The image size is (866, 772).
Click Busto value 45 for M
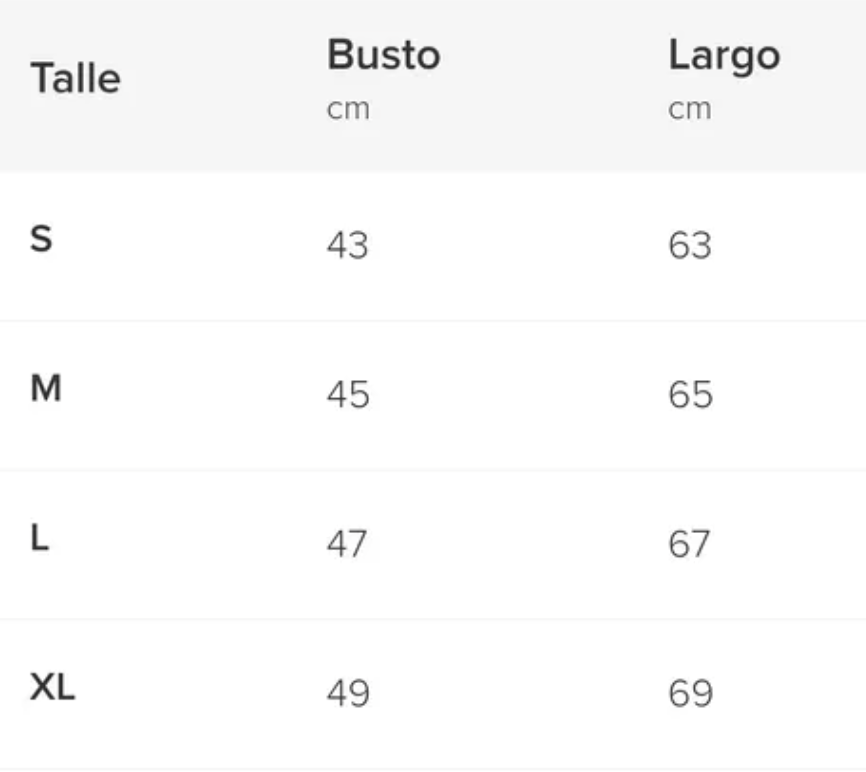[x=348, y=394]
